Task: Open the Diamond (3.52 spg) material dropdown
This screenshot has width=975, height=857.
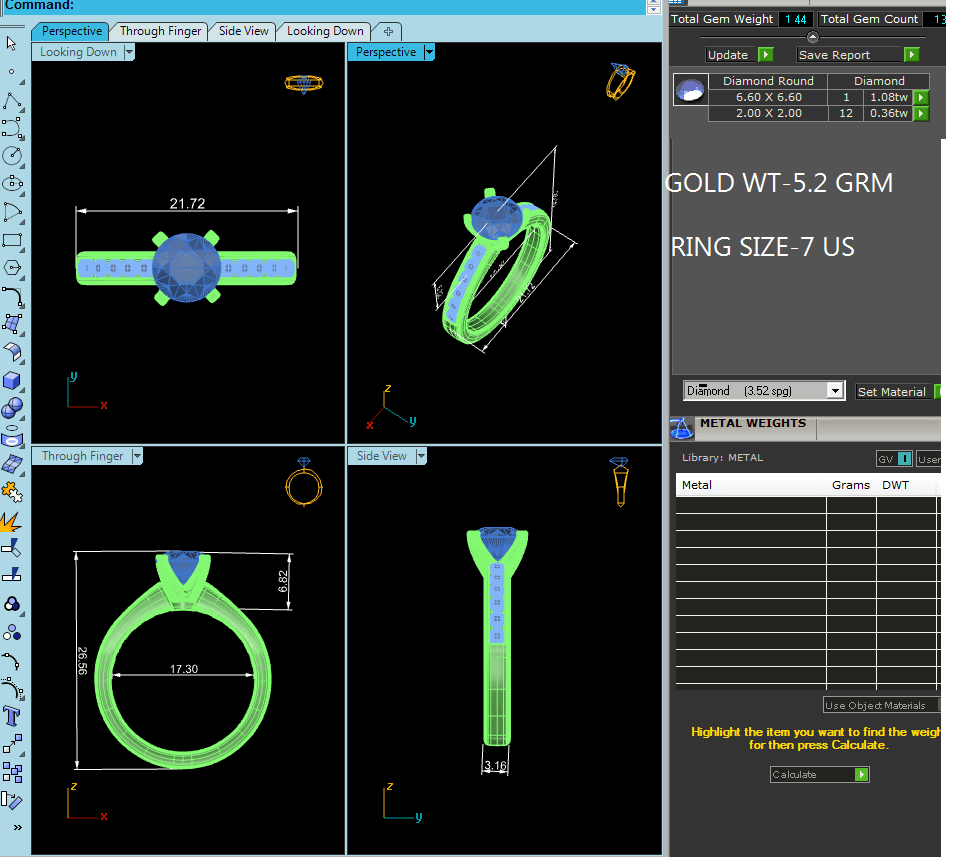Action: pos(836,391)
